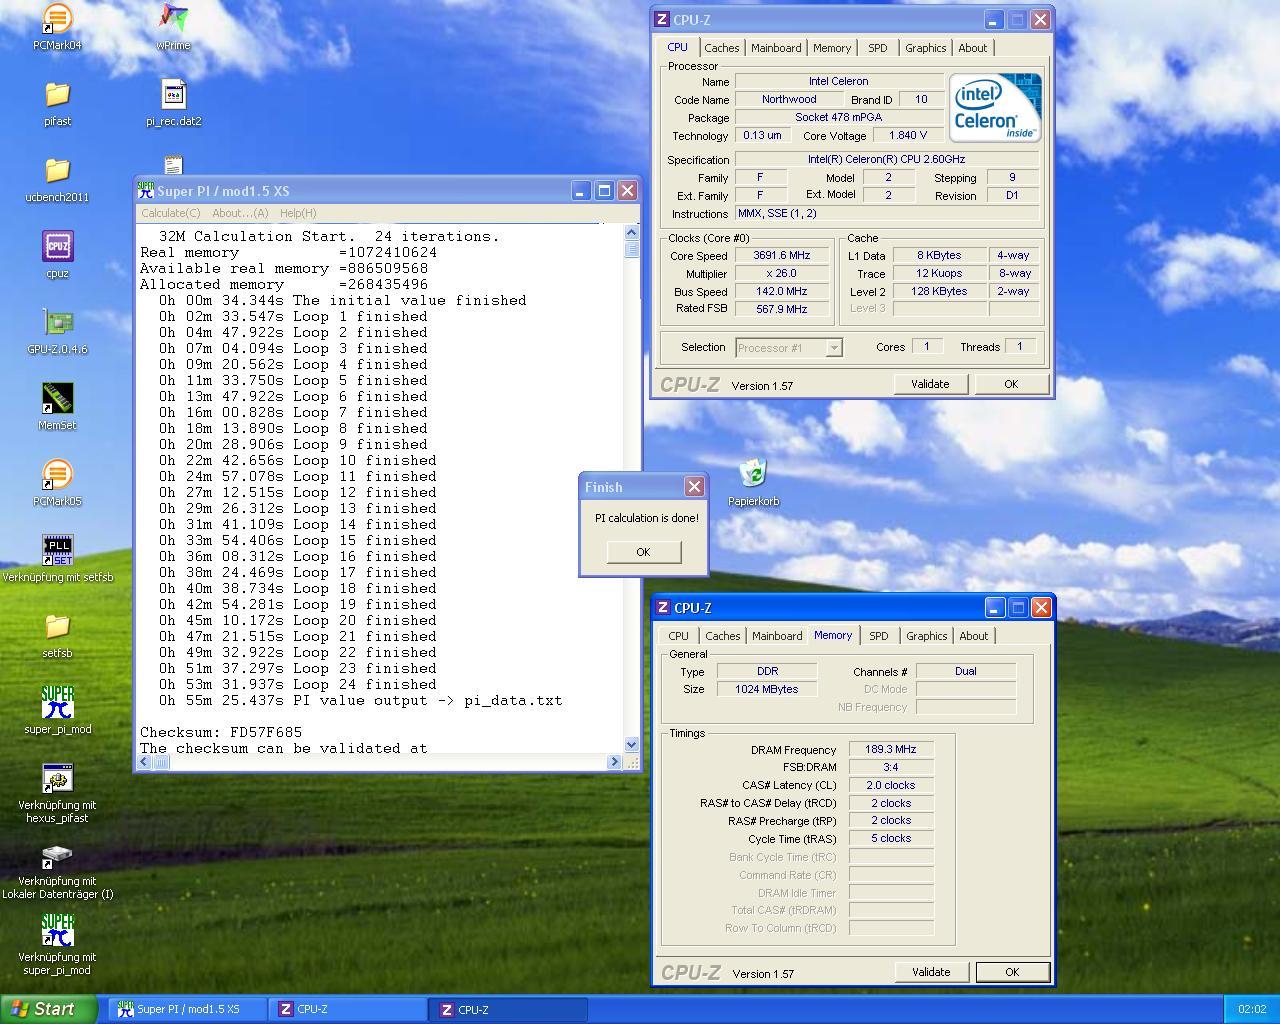Open the pifast folder on desktop
Viewport: 1280px width, 1024px height.
pos(57,104)
